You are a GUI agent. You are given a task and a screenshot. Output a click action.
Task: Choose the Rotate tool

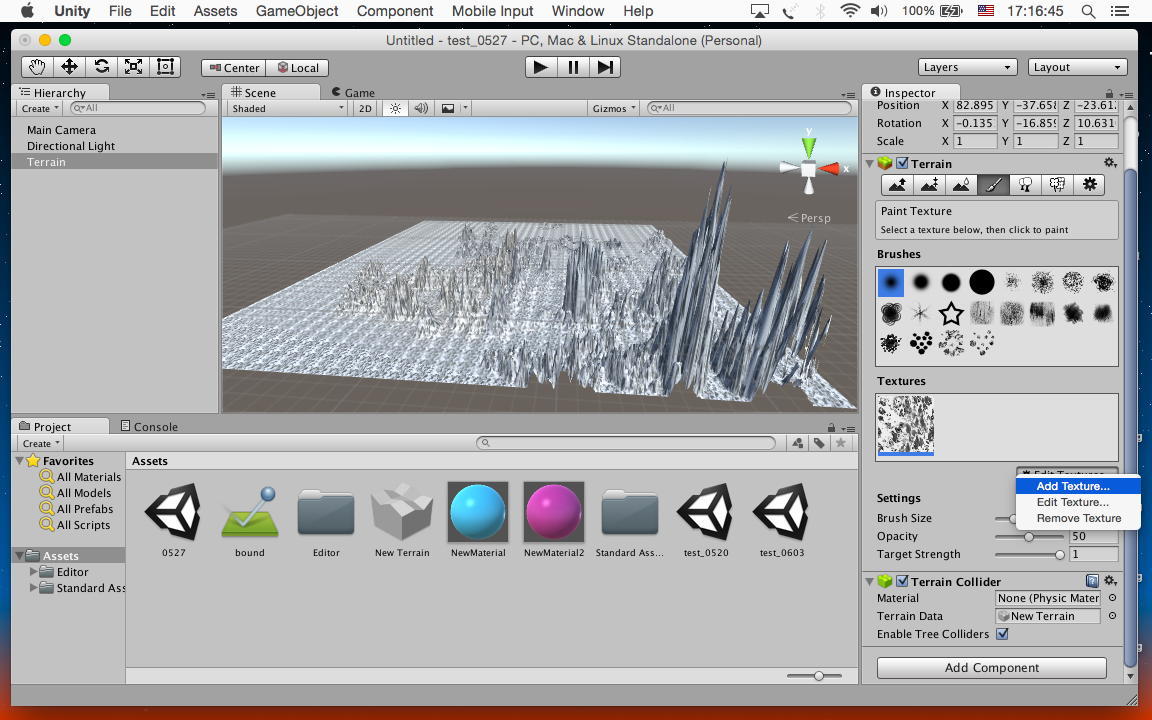point(101,67)
